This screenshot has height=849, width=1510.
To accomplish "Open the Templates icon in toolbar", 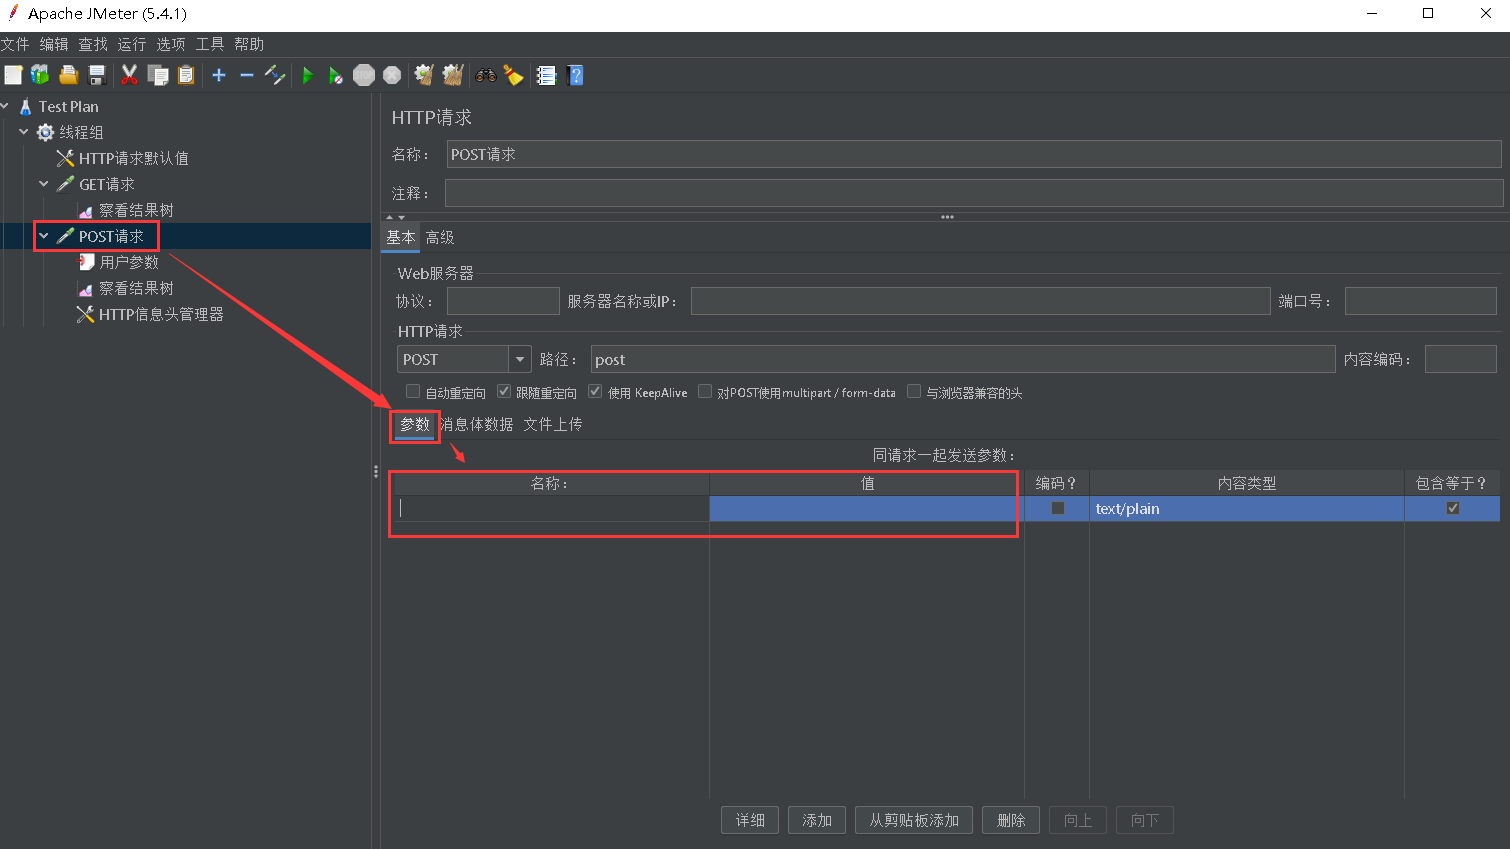I will [40, 75].
